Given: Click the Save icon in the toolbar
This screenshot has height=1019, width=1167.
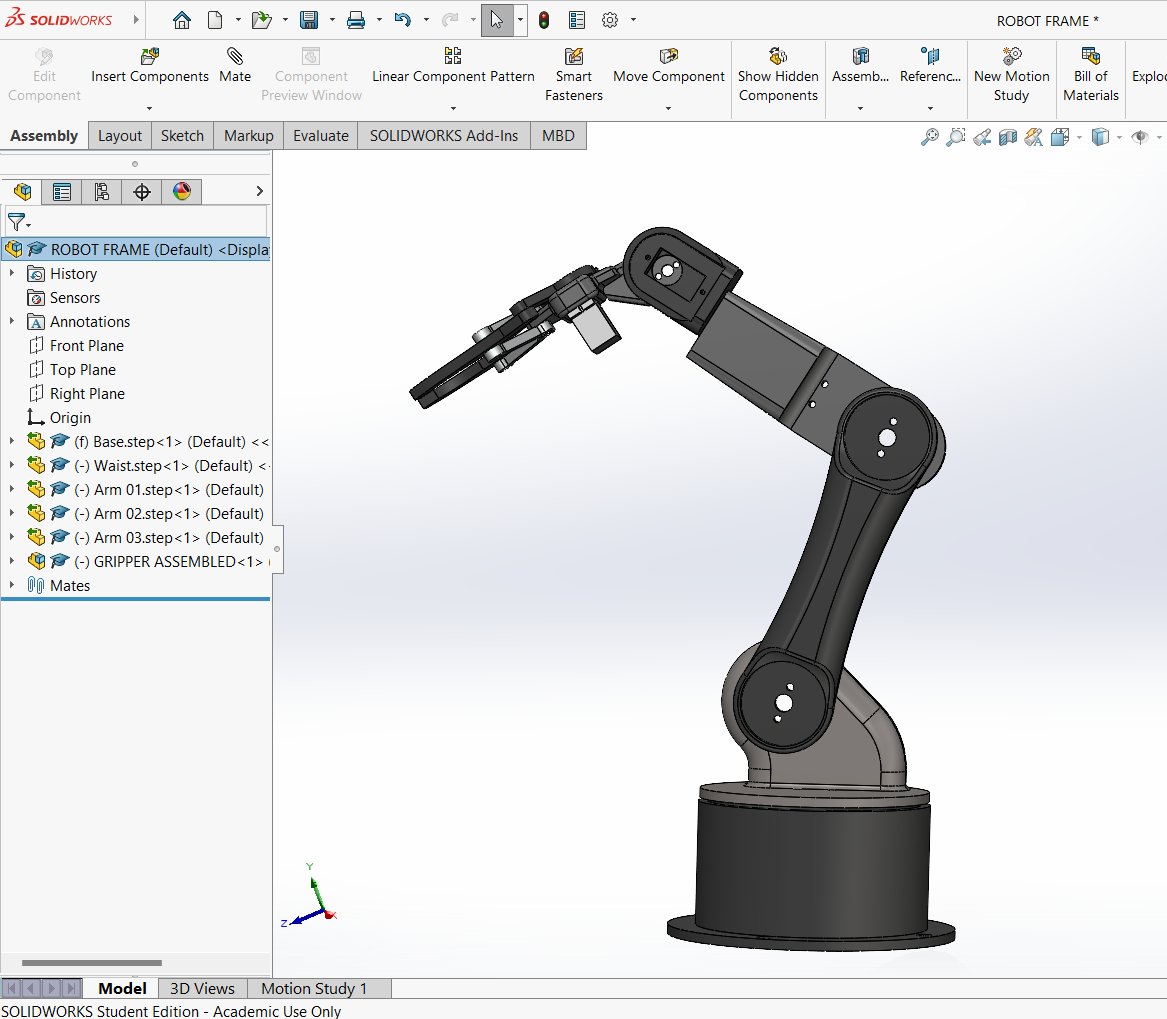Looking at the screenshot, I should 310,20.
